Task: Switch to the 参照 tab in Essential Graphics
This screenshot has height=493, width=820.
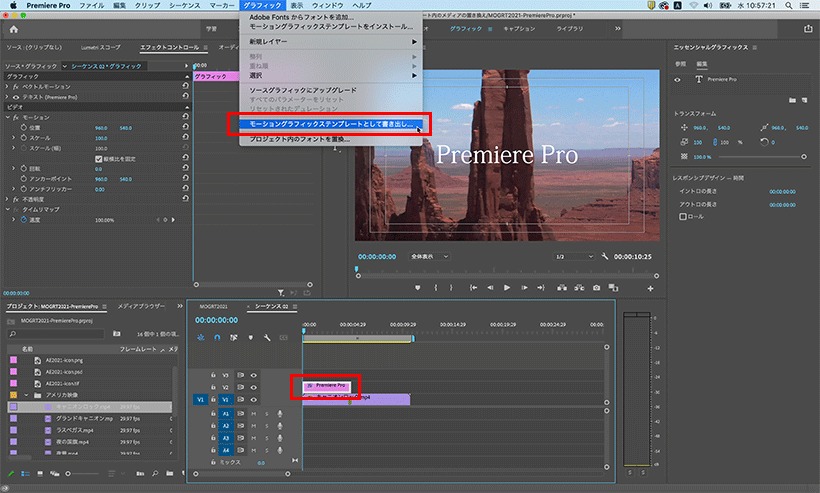Action: [x=680, y=64]
